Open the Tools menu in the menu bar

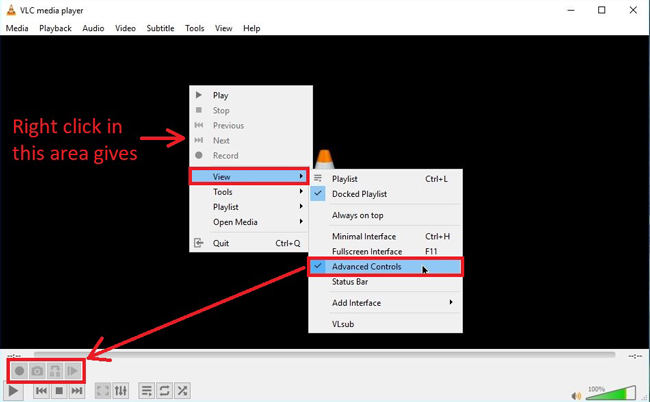pyautogui.click(x=194, y=28)
